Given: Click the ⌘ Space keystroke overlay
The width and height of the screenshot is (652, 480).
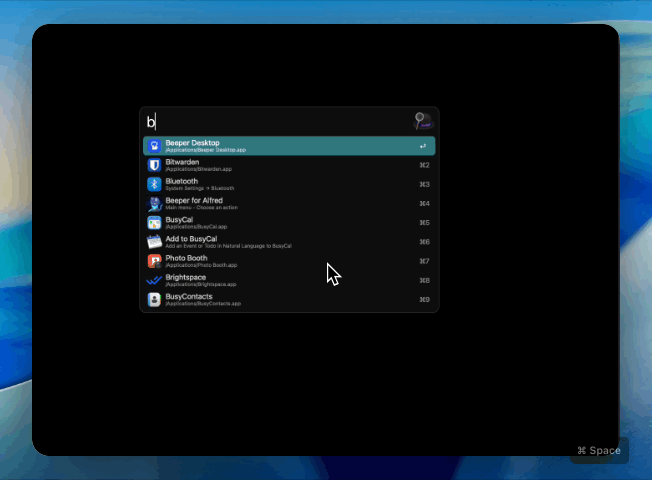Looking at the screenshot, I should 599,450.
